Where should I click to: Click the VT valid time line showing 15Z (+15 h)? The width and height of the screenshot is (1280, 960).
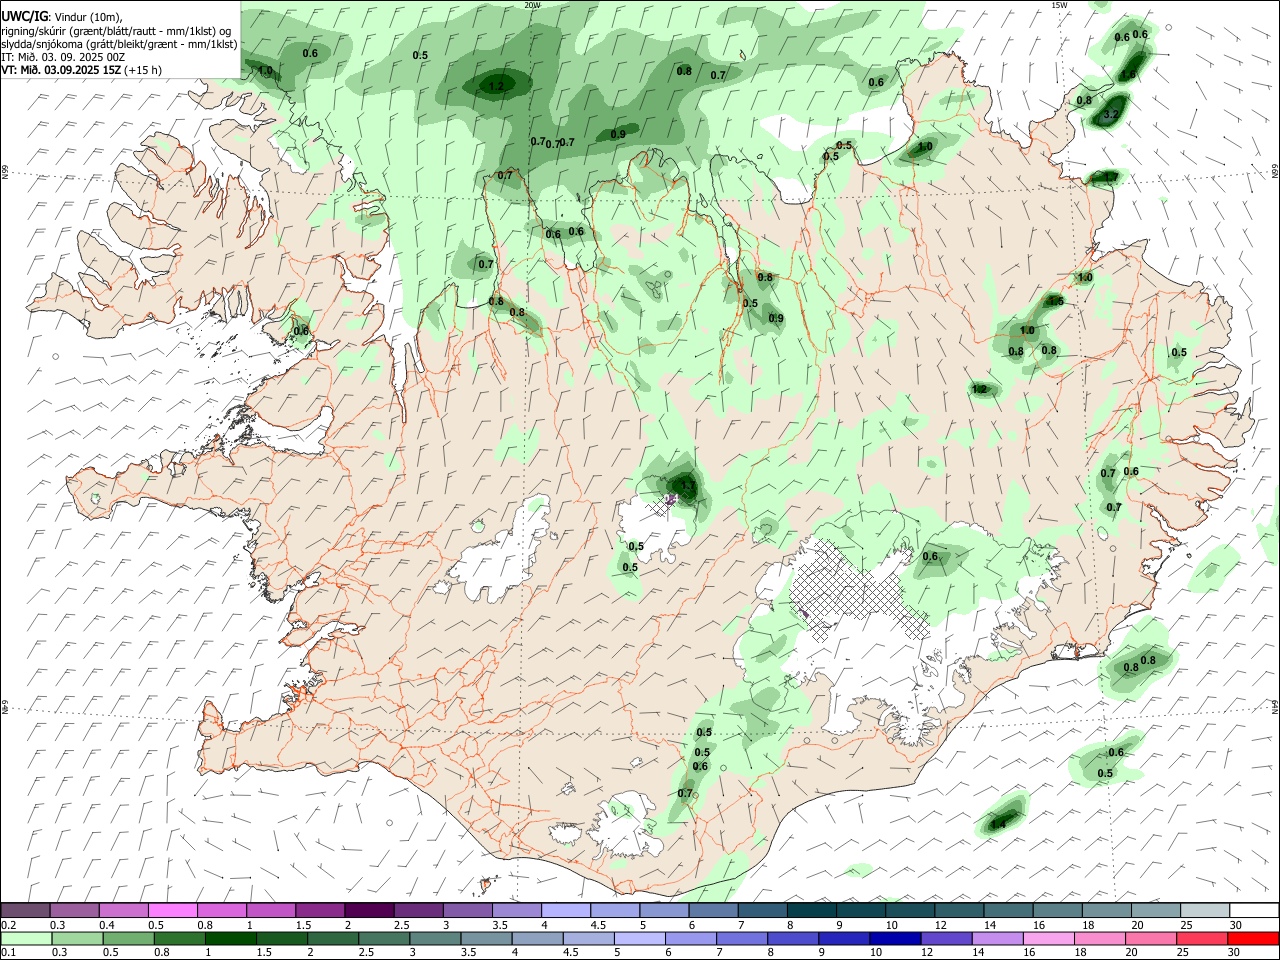tap(82, 70)
